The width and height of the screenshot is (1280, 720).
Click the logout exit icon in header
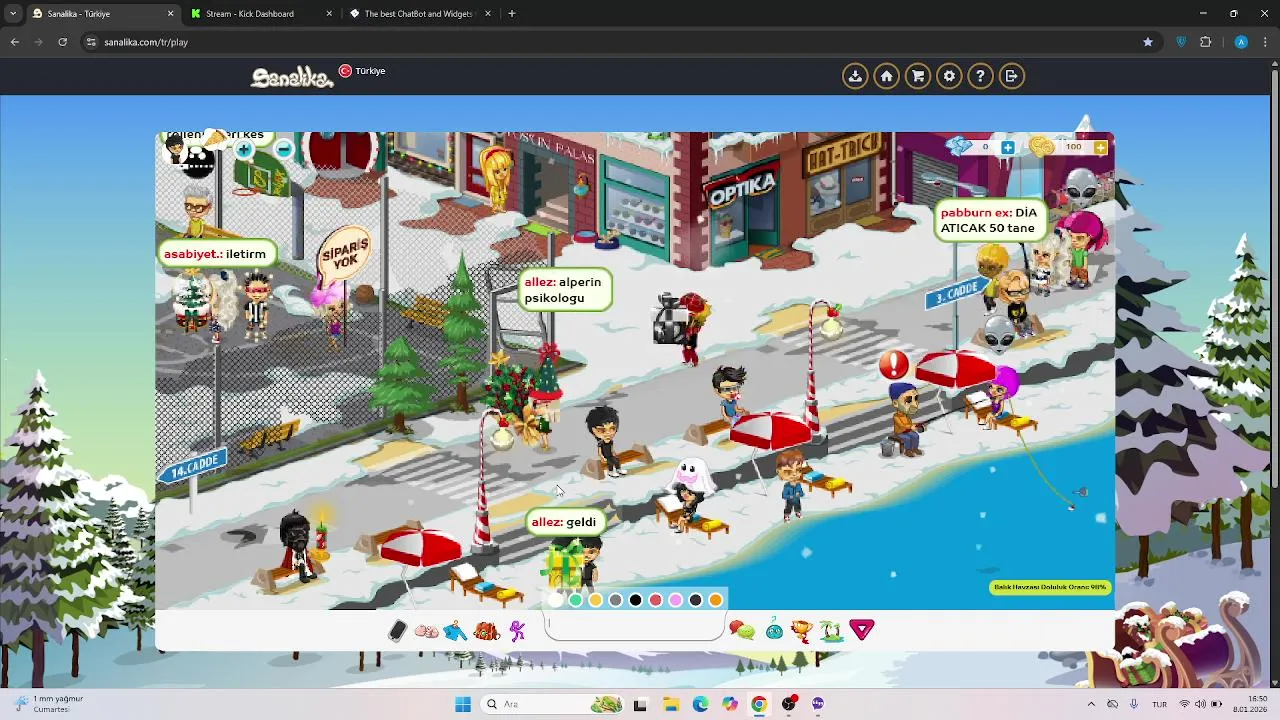(1011, 76)
